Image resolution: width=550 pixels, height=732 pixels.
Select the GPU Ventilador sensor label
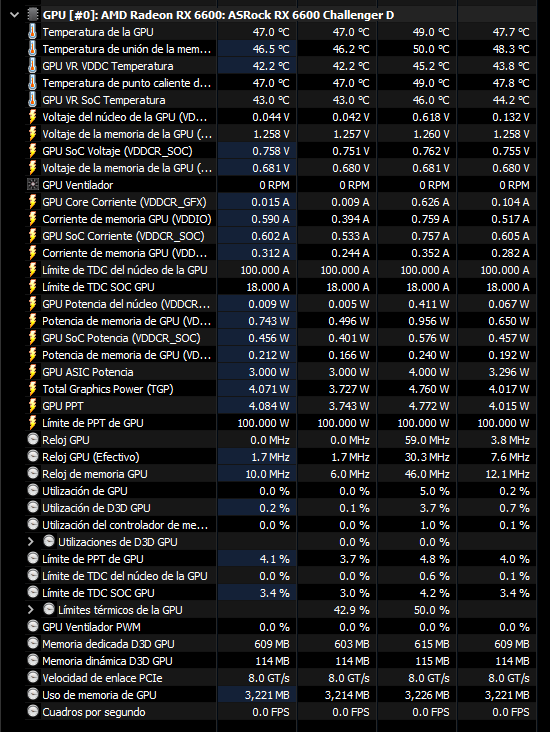pos(78,185)
